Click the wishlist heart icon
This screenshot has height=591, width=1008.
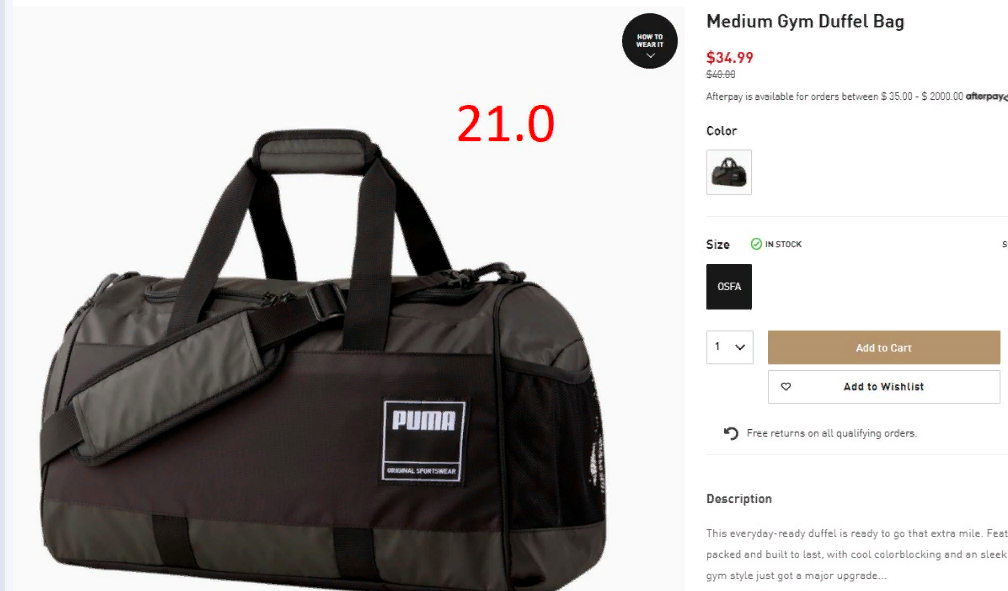786,386
